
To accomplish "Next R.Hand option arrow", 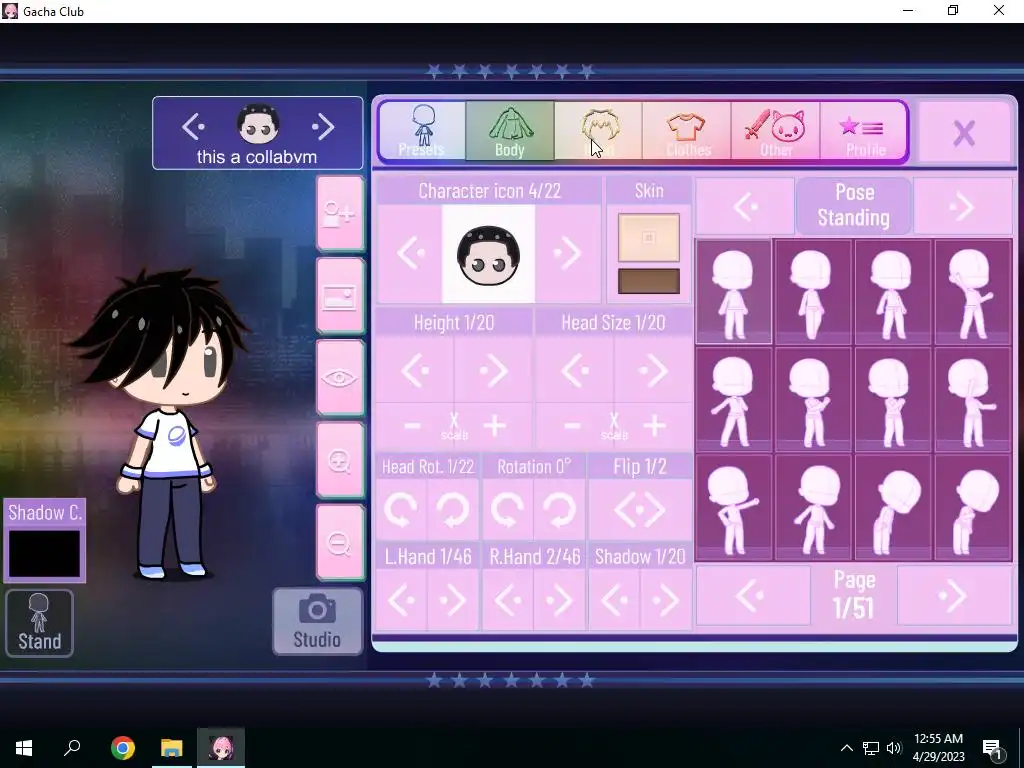I will pyautogui.click(x=559, y=600).
